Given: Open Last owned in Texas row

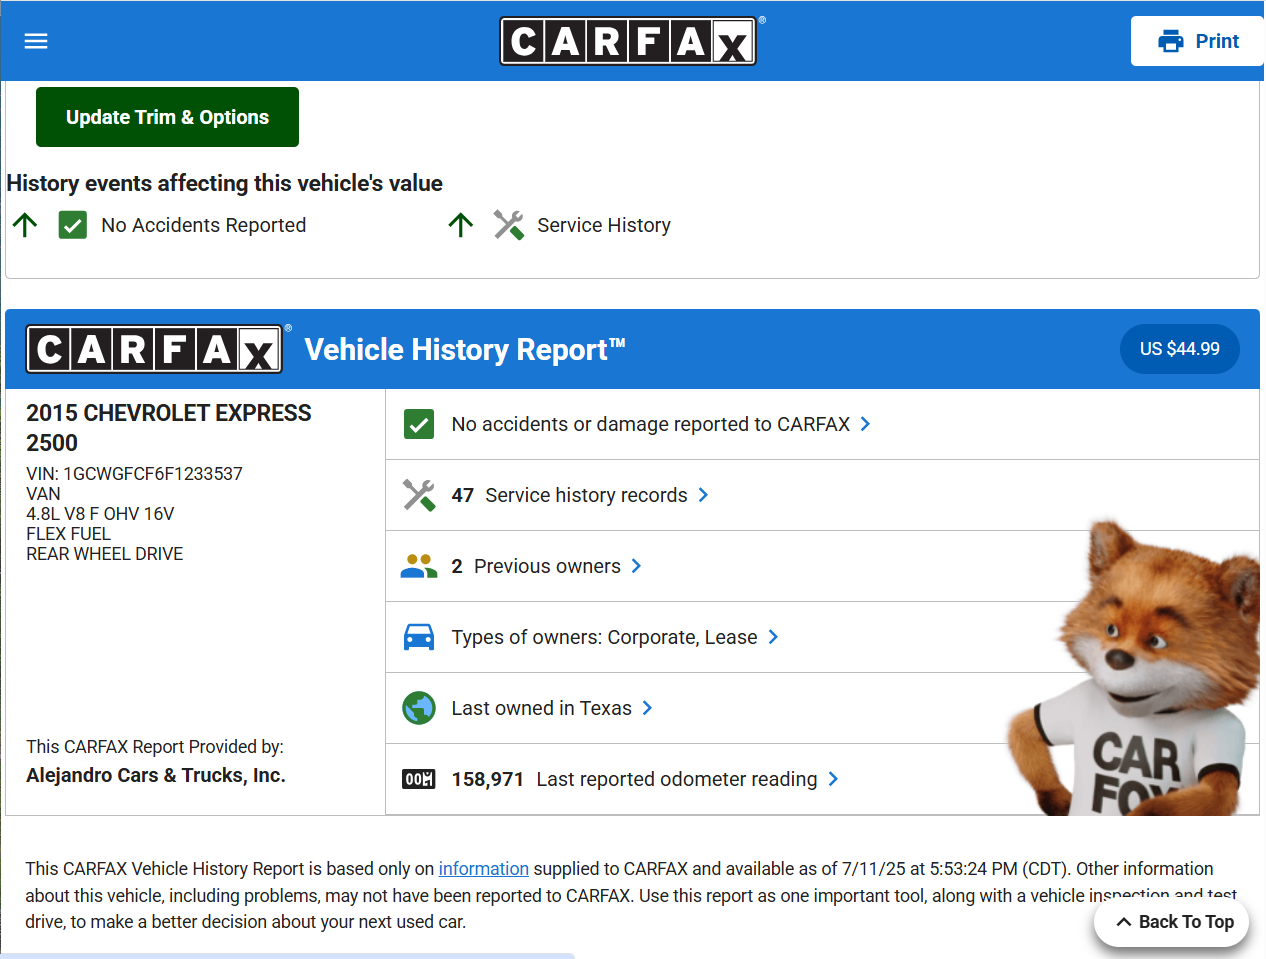Looking at the screenshot, I should point(541,708).
